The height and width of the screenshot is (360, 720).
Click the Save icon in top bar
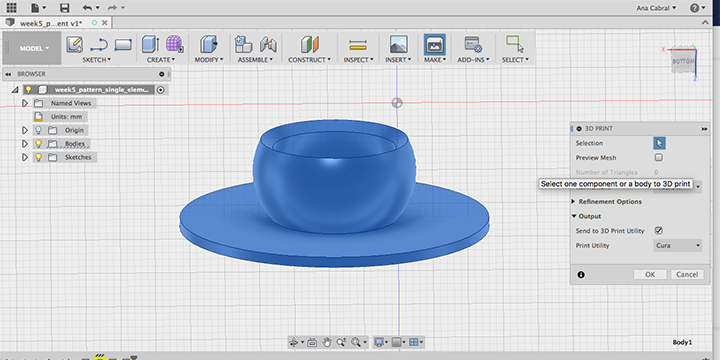65,8
